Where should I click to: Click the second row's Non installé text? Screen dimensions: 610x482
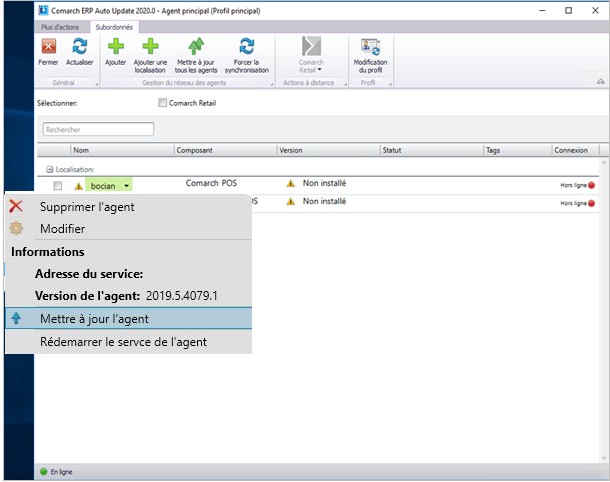coord(324,201)
